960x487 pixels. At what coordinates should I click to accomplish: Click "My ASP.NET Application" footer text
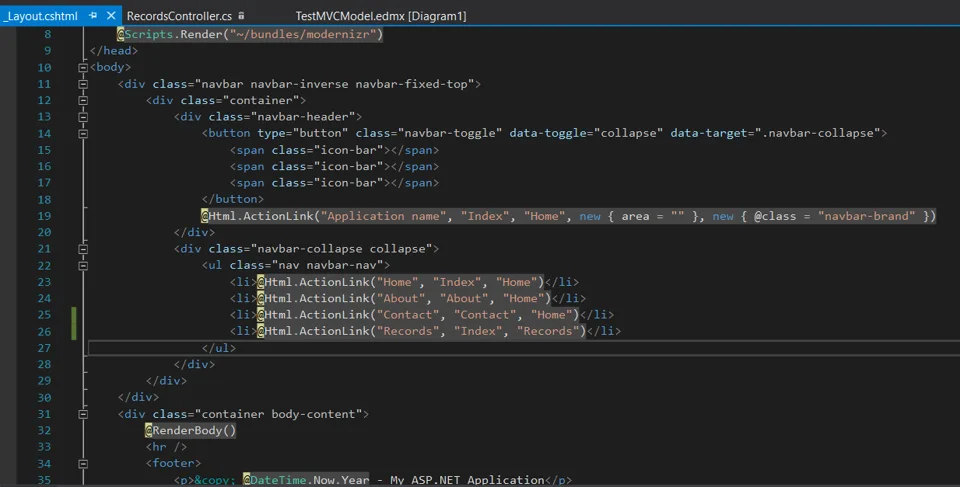click(x=467, y=480)
